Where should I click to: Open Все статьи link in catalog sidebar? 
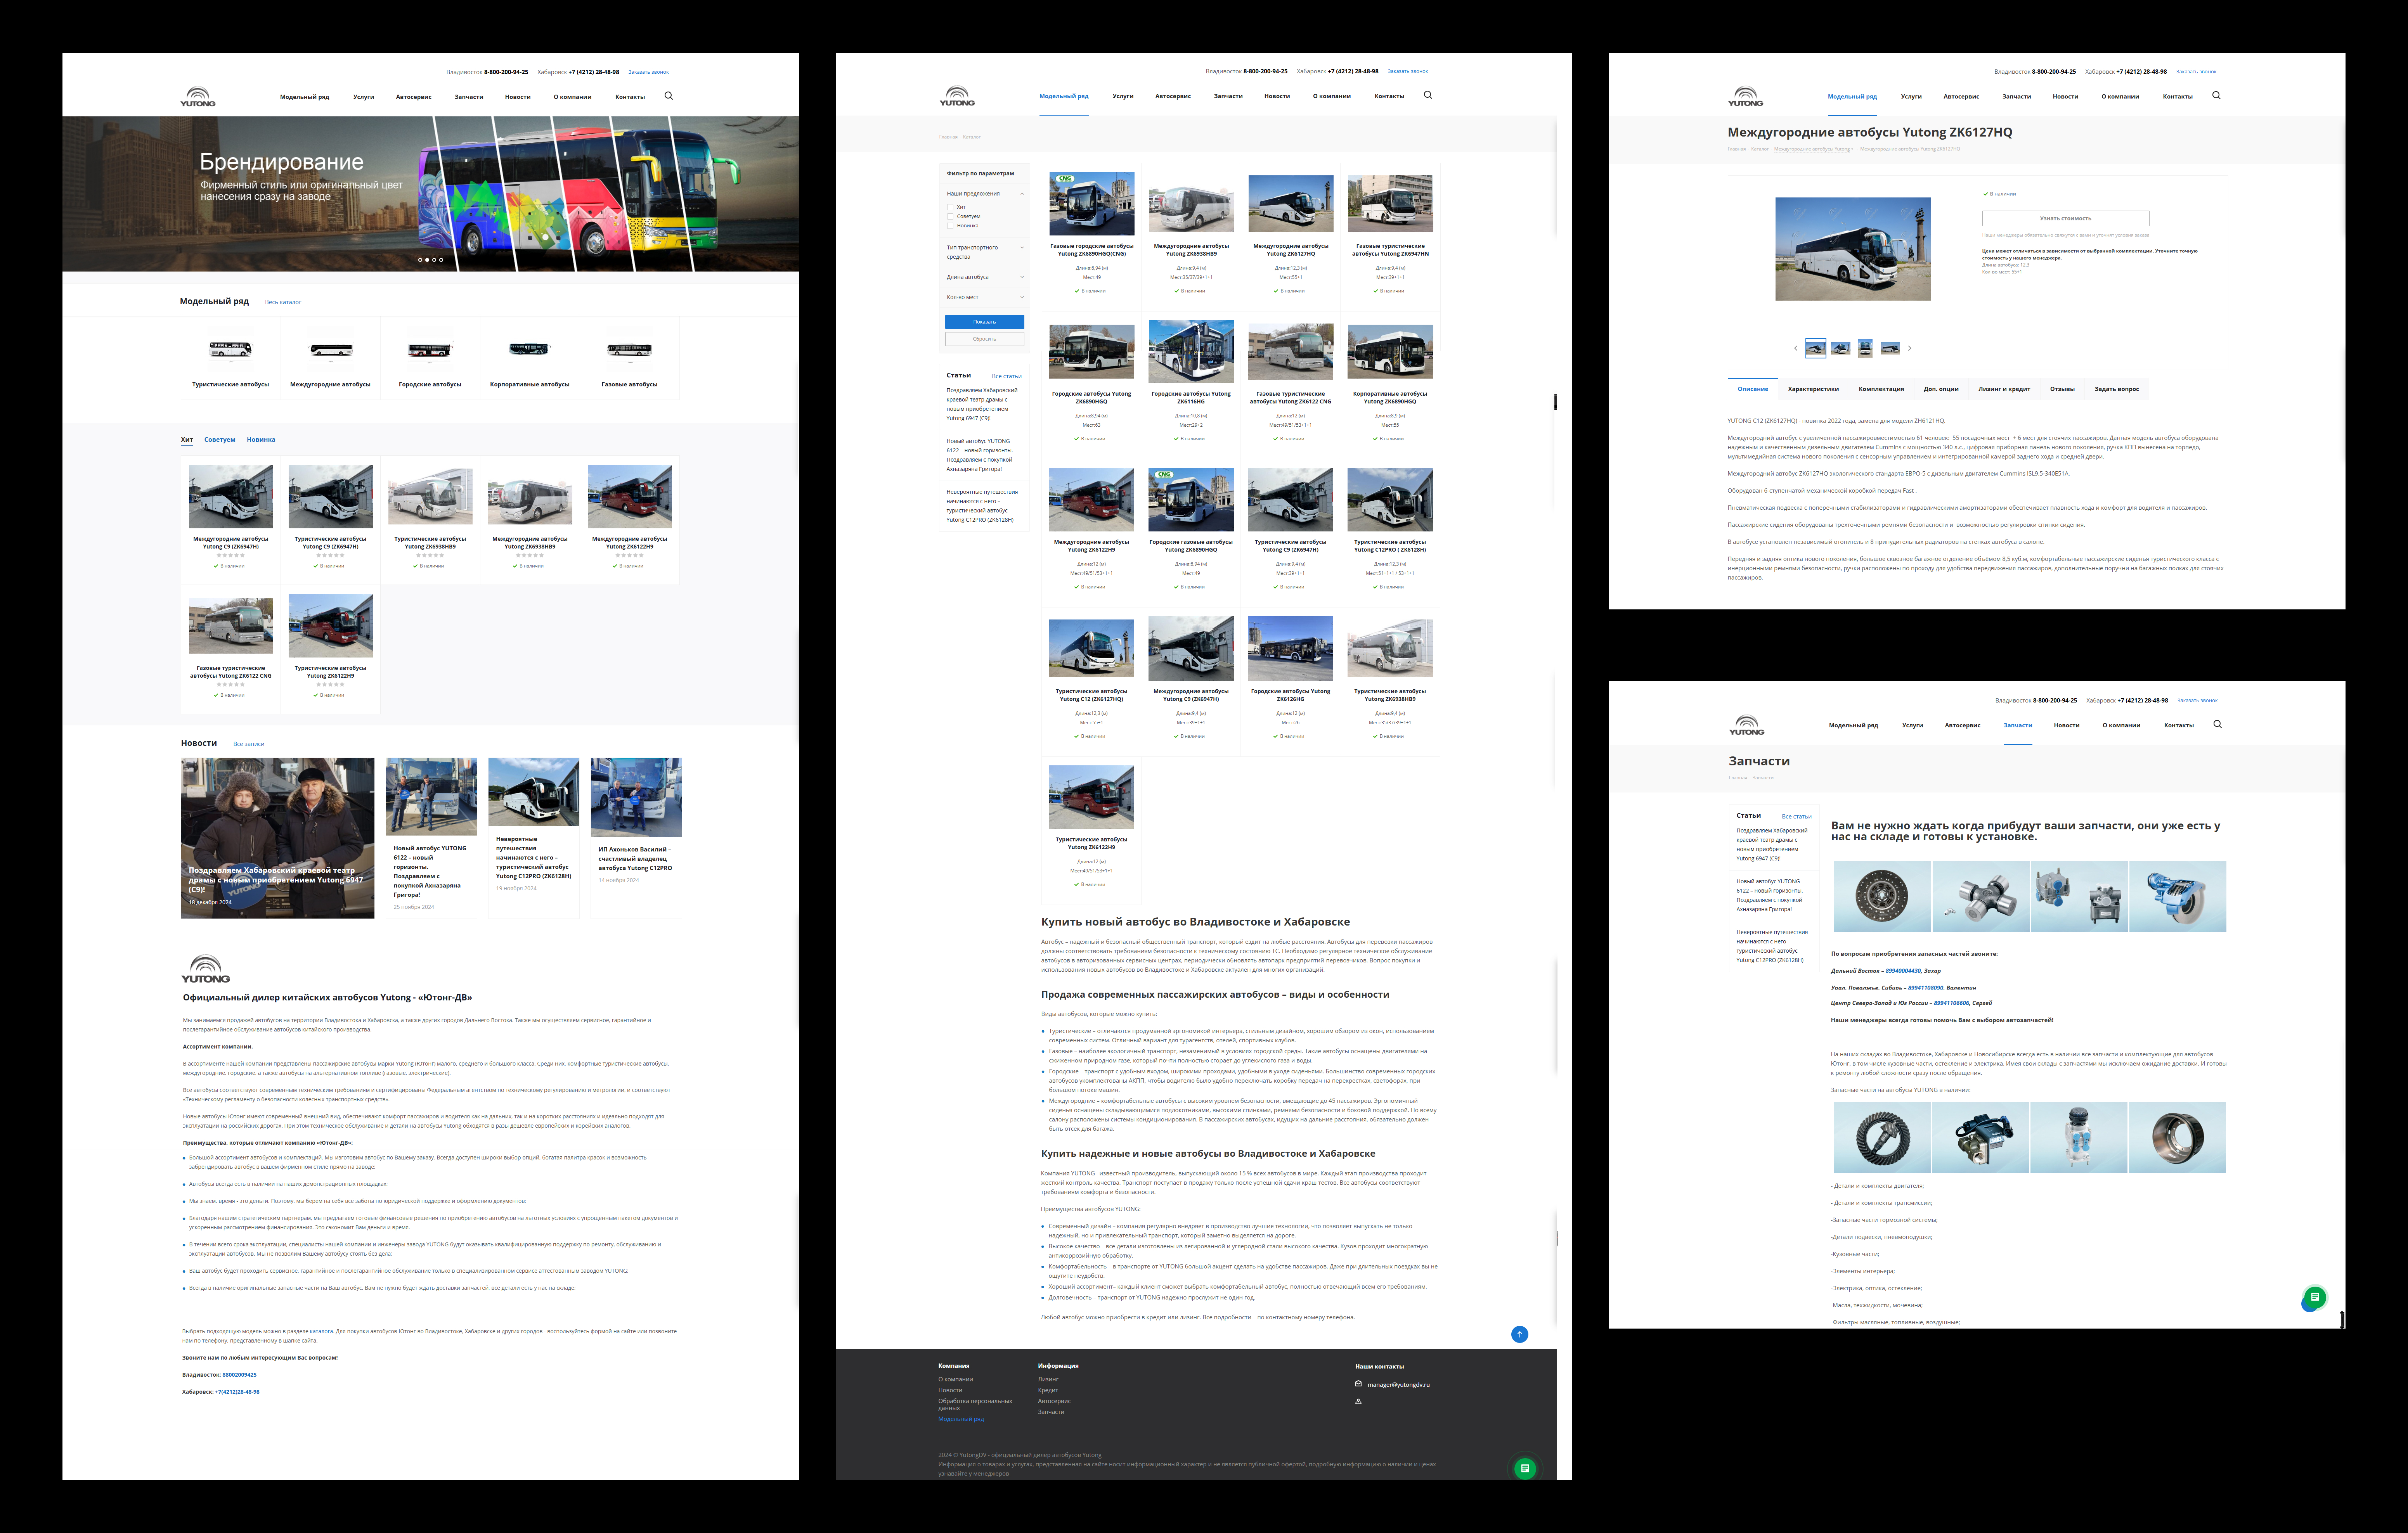[x=1007, y=376]
